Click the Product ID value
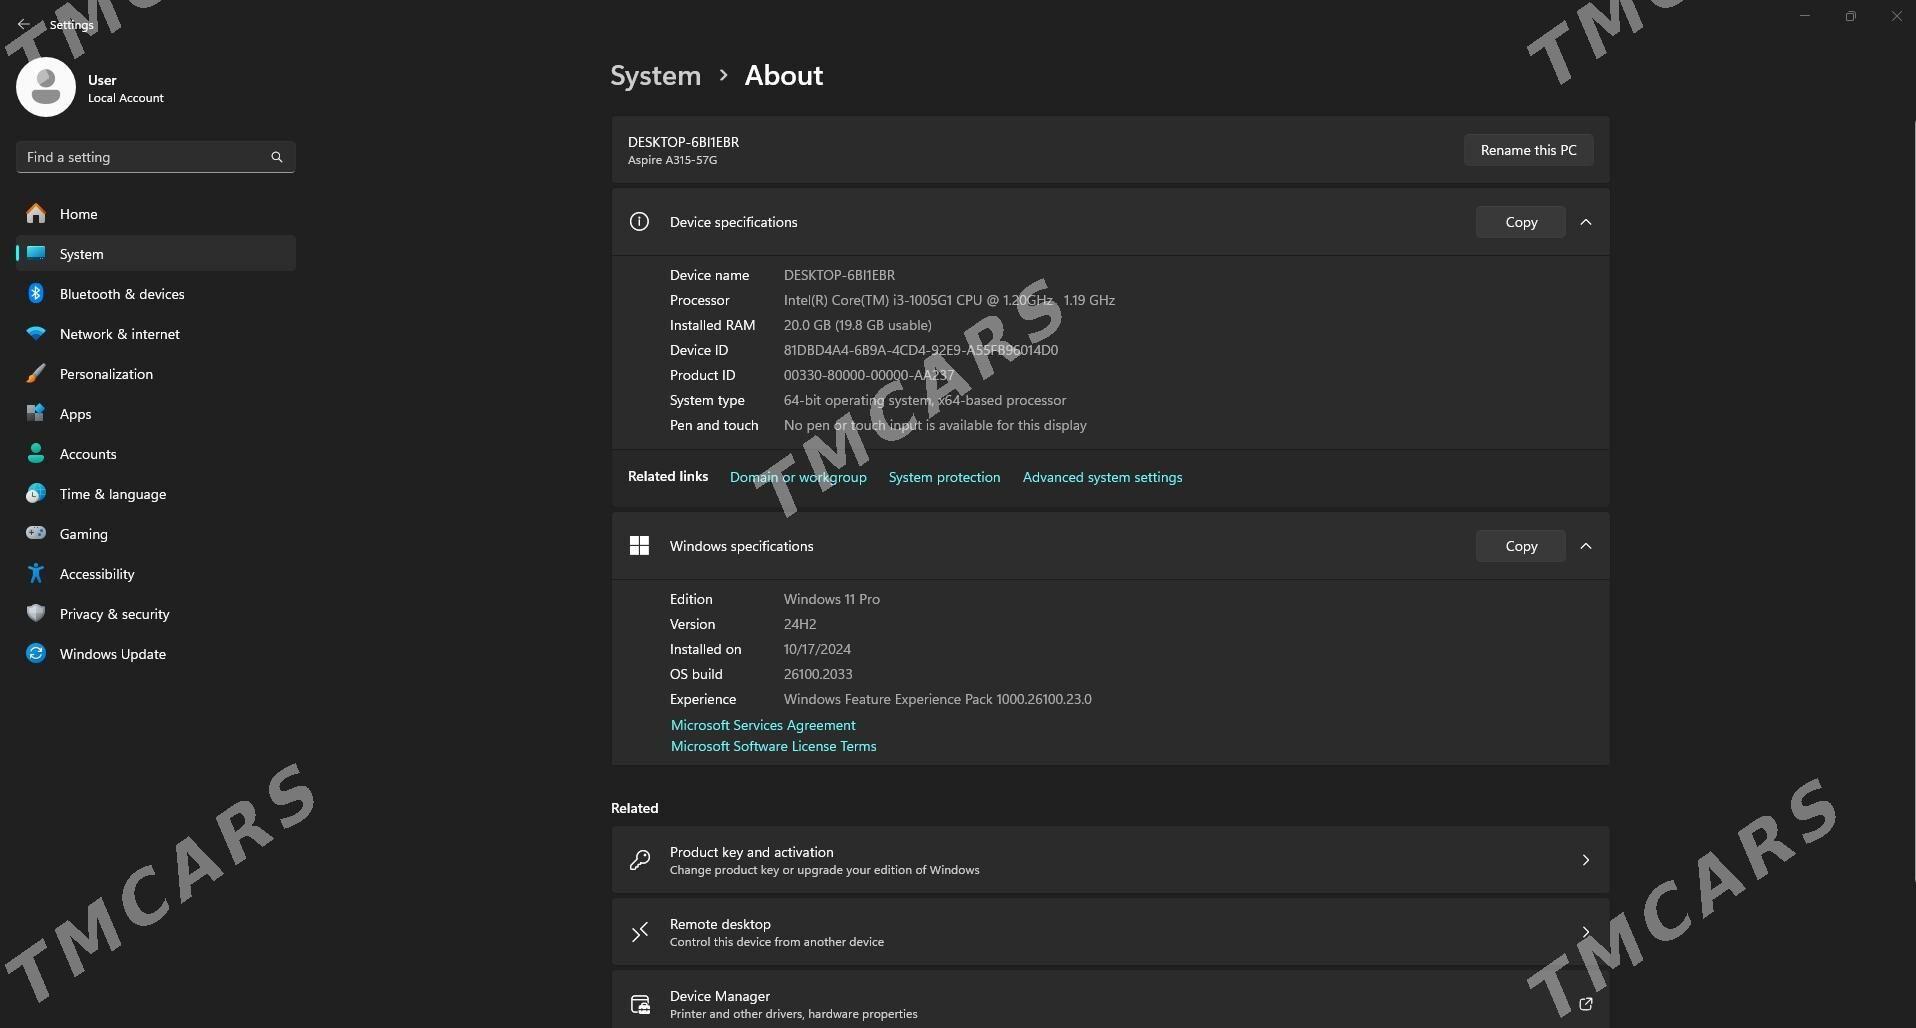This screenshot has height=1028, width=1916. [868, 375]
